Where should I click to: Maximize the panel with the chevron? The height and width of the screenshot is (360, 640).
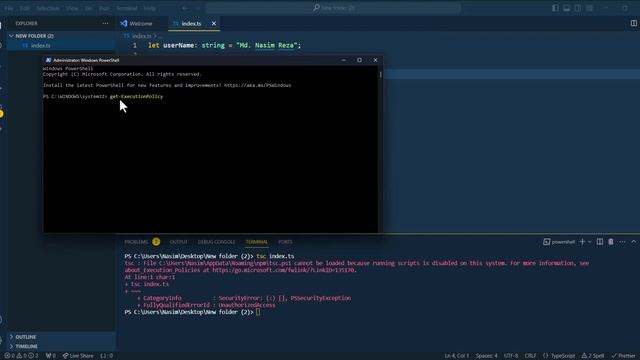click(633, 242)
